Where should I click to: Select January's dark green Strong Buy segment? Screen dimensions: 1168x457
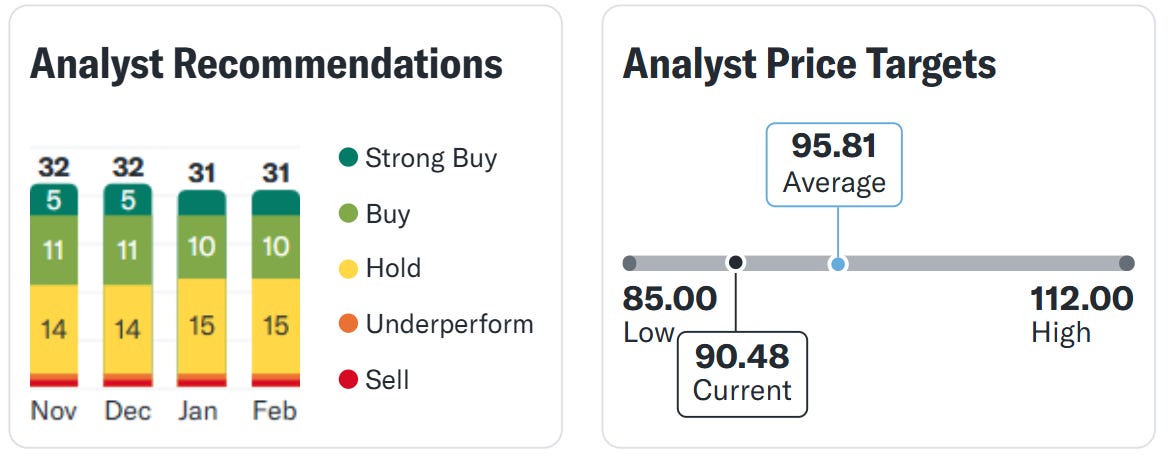click(x=202, y=203)
